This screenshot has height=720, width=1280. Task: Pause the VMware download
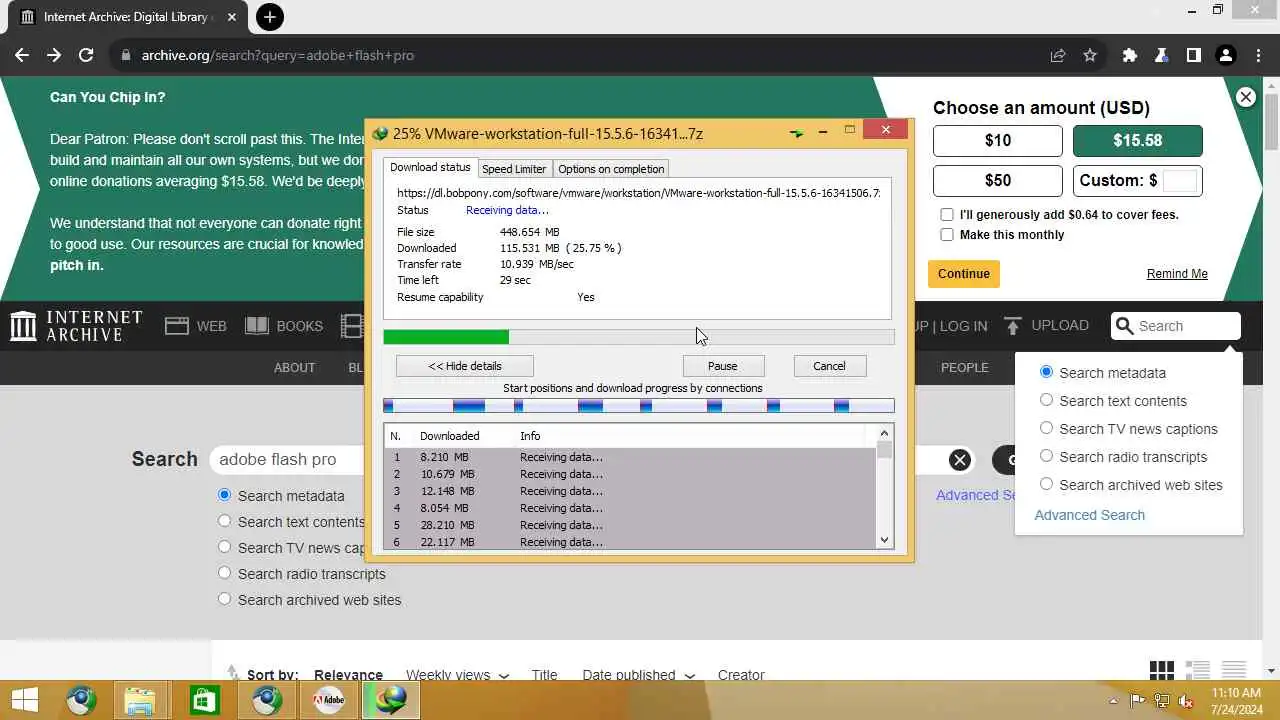click(x=723, y=366)
